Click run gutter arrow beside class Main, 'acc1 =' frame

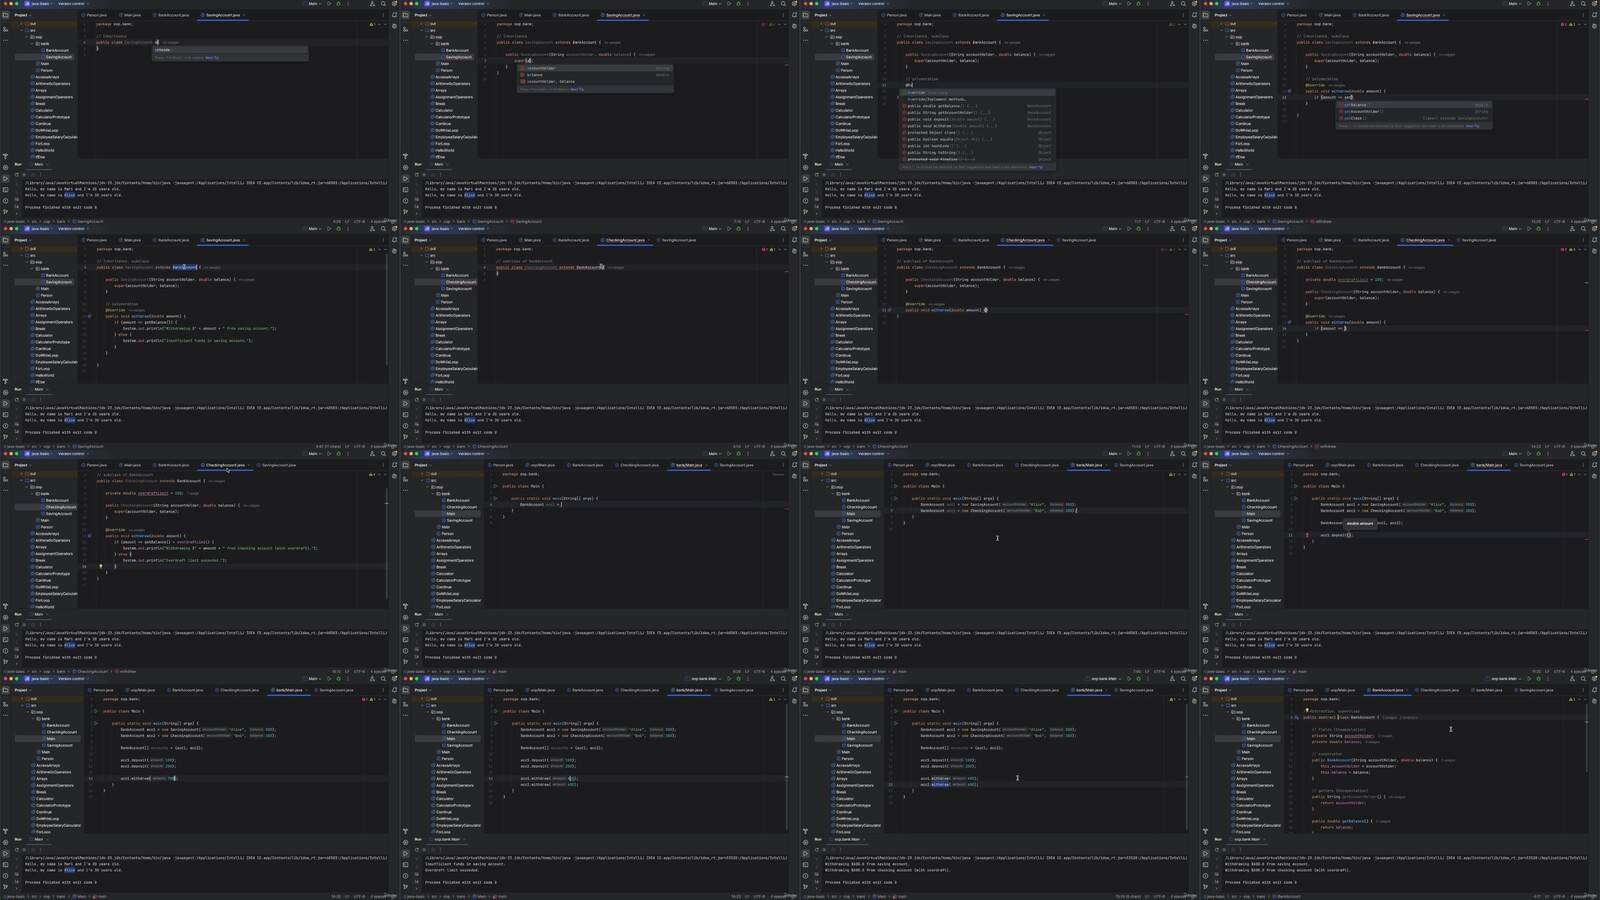[495, 486]
